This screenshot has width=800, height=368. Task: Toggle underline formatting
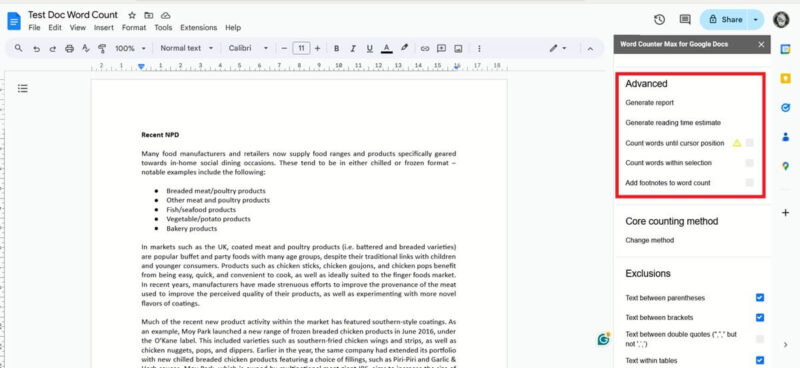coord(369,48)
